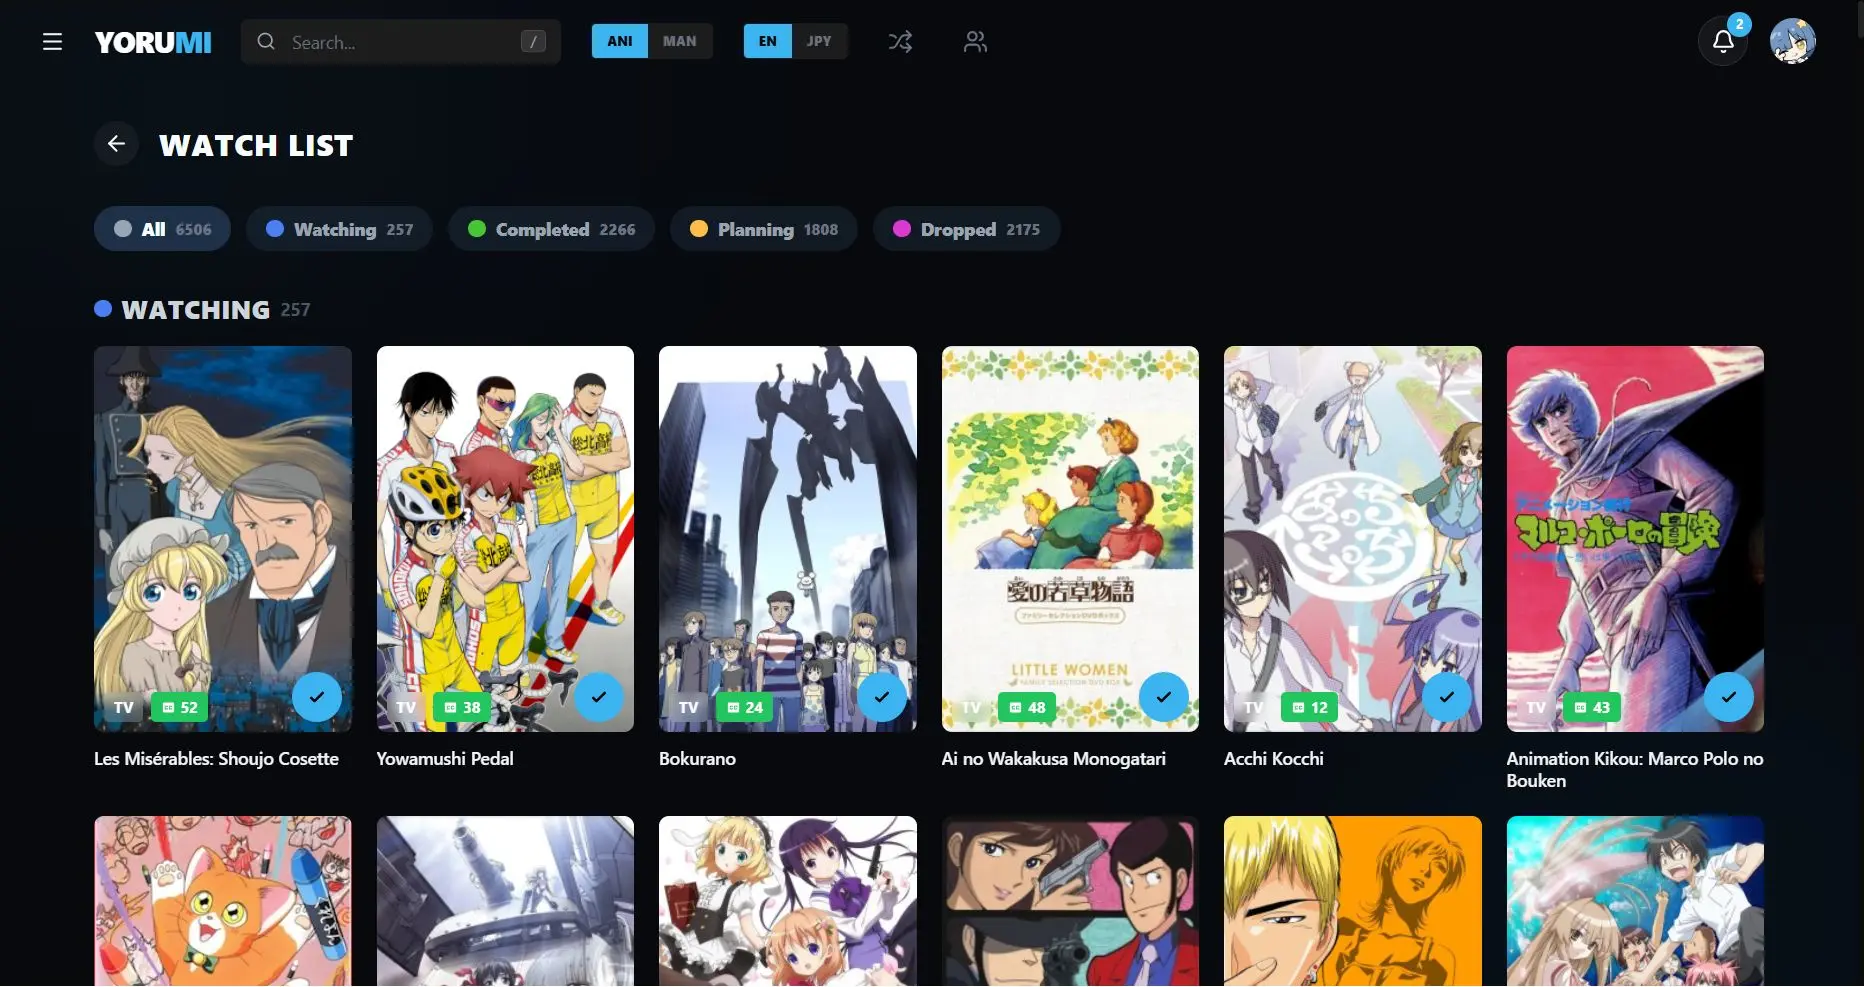Screen dimensions: 1864x987
Task: Select the Dropped filter tab
Action: click(966, 229)
